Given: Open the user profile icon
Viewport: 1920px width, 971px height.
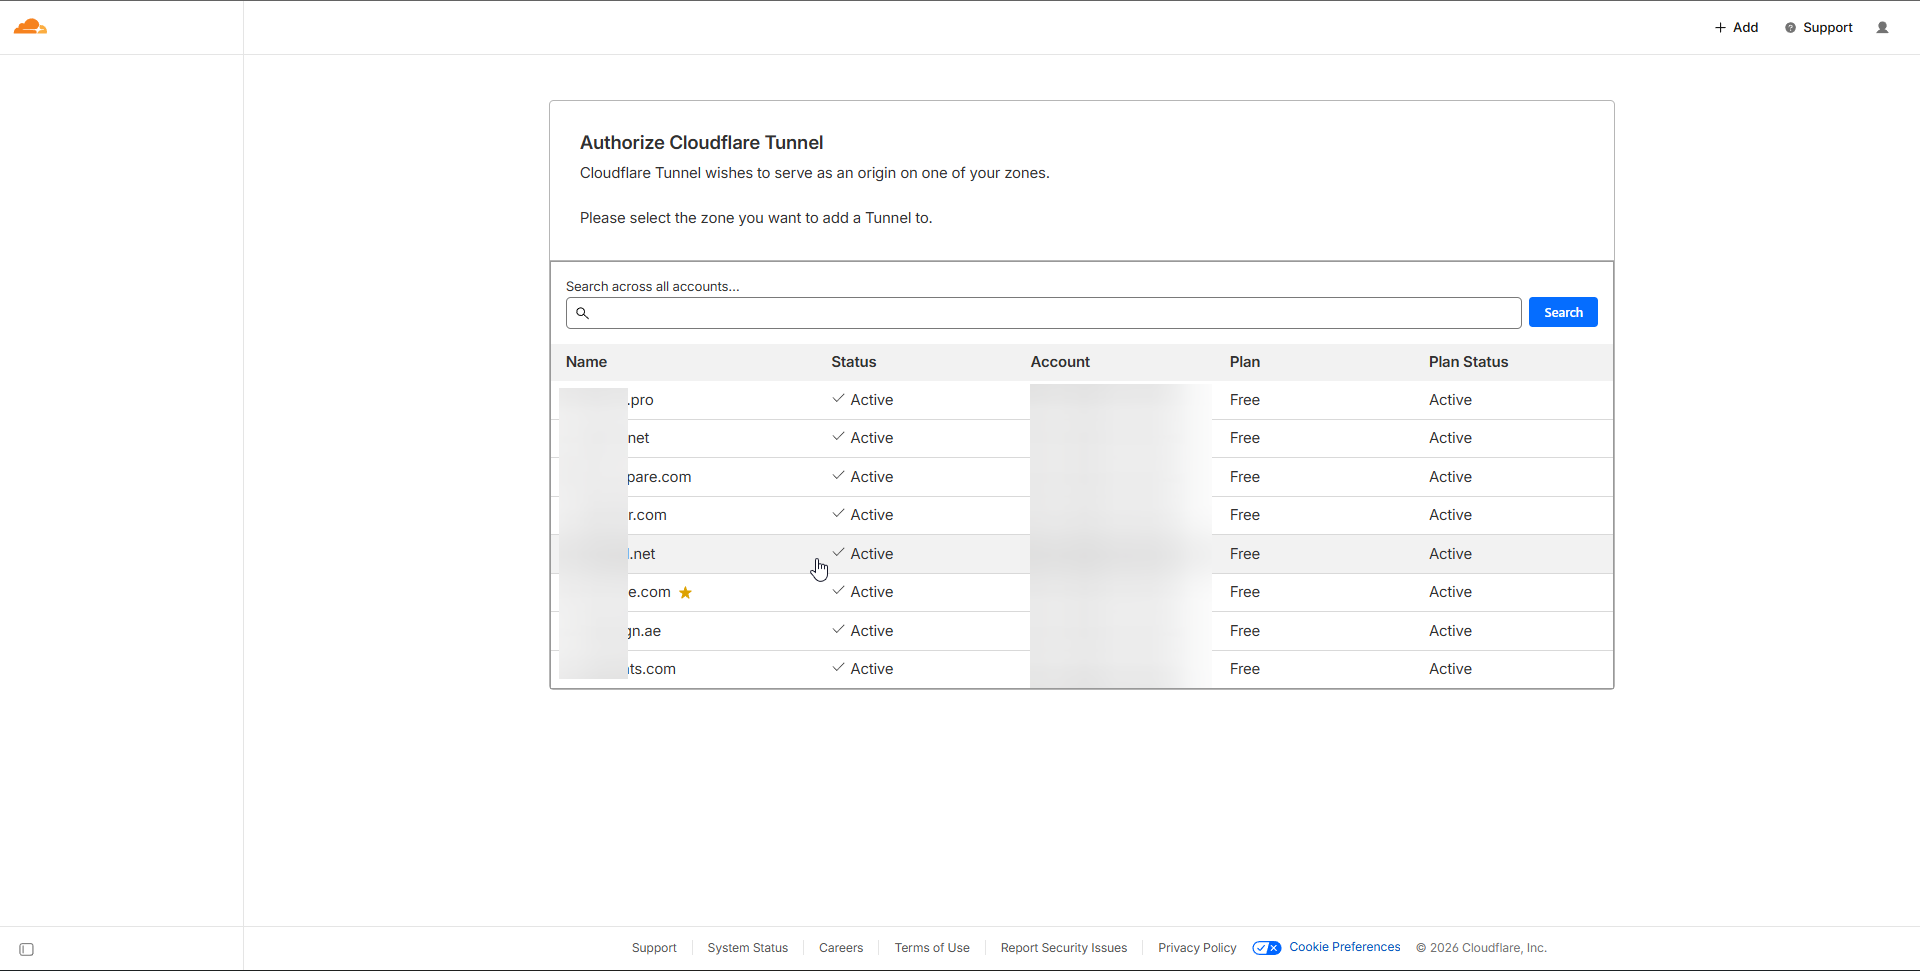Looking at the screenshot, I should (1882, 27).
